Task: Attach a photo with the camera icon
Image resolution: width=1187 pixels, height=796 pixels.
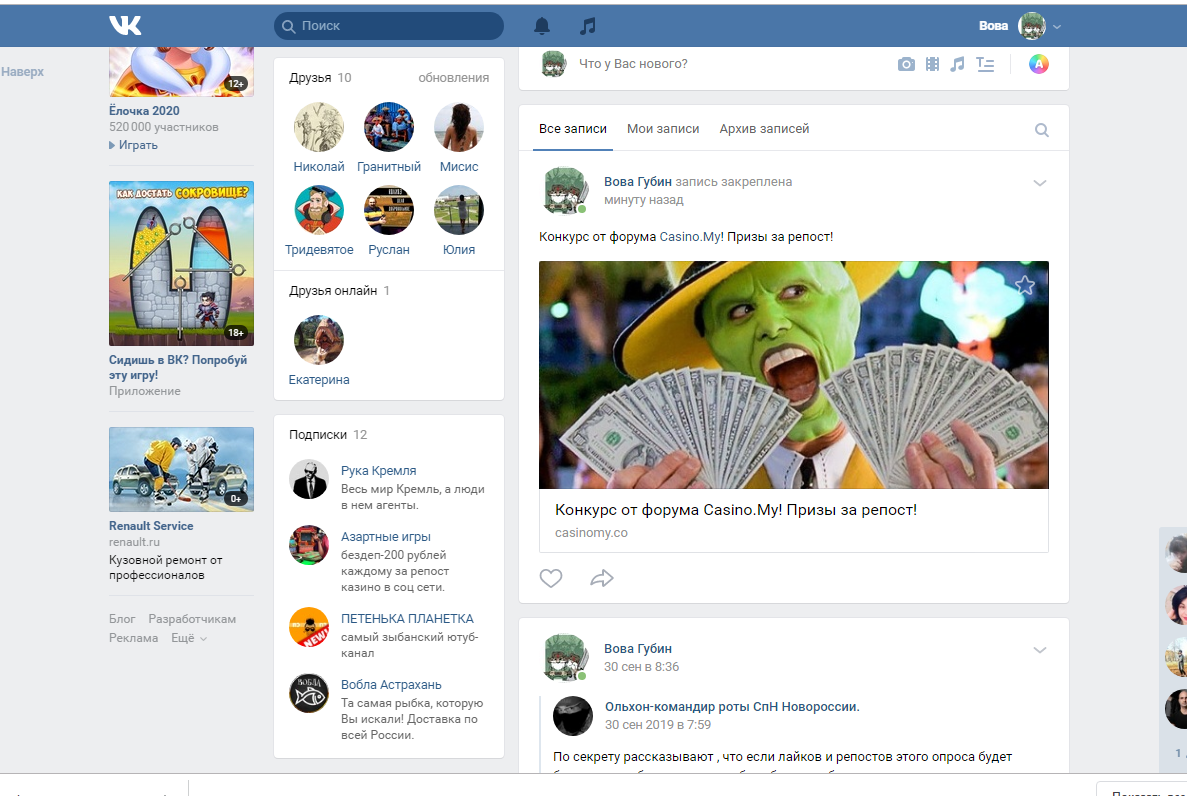Action: pyautogui.click(x=906, y=64)
